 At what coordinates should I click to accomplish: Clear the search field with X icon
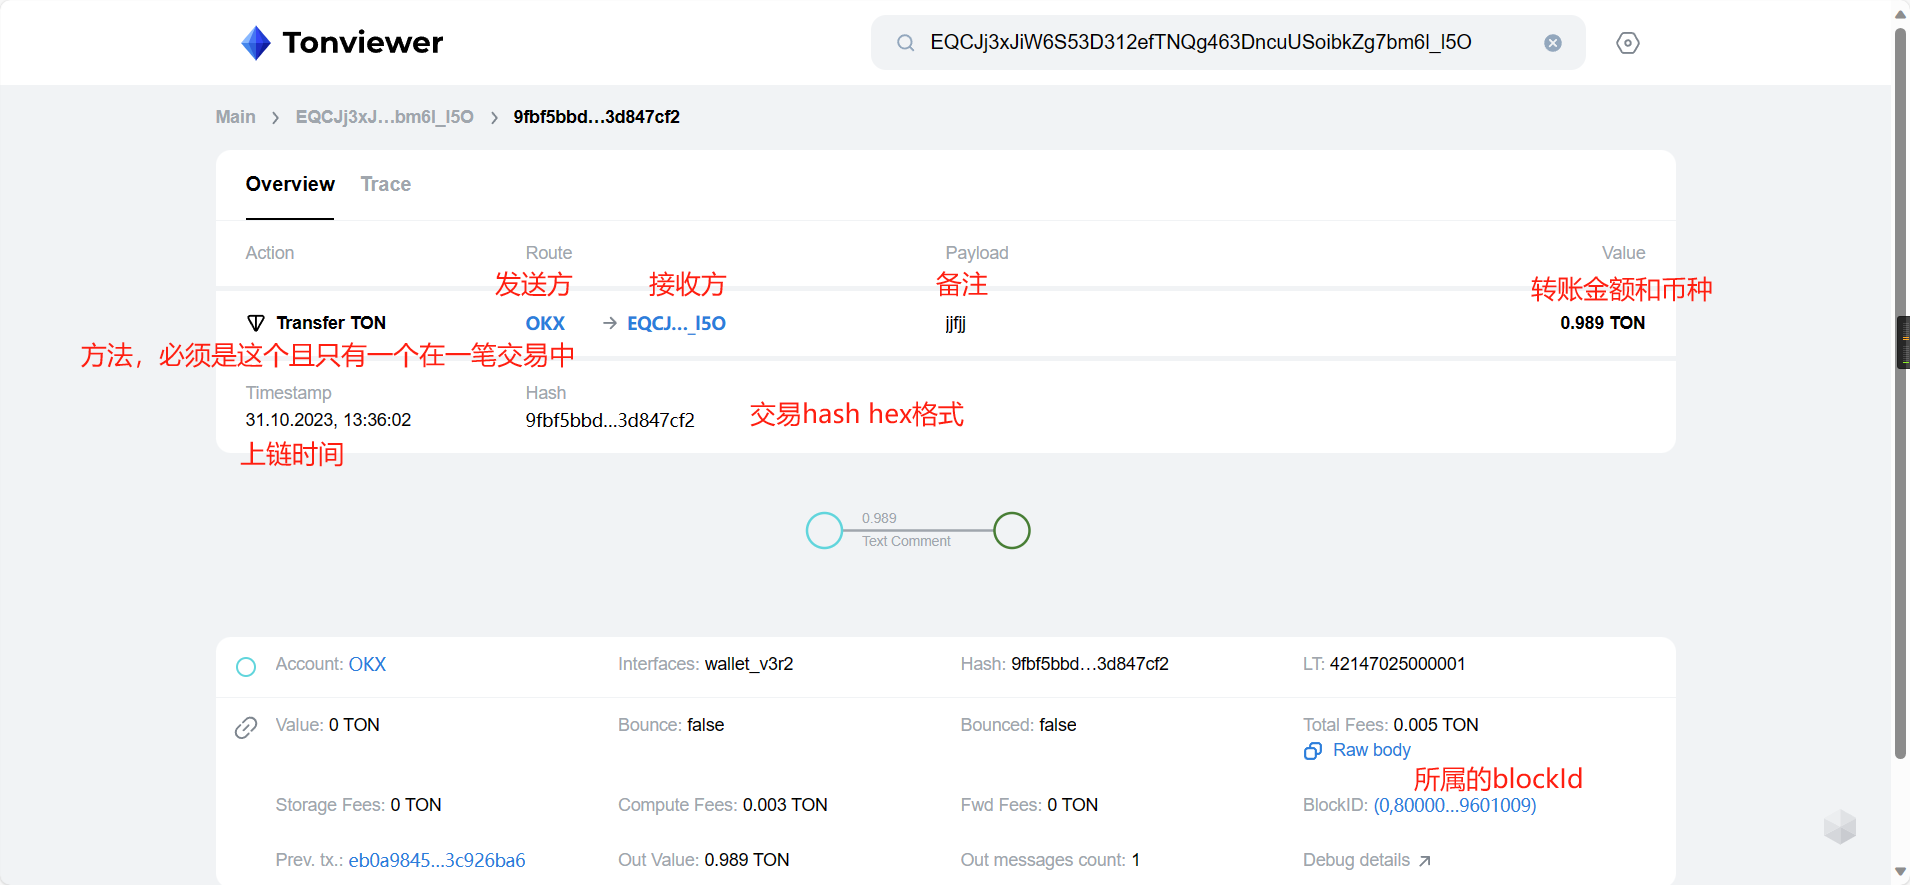1552,43
